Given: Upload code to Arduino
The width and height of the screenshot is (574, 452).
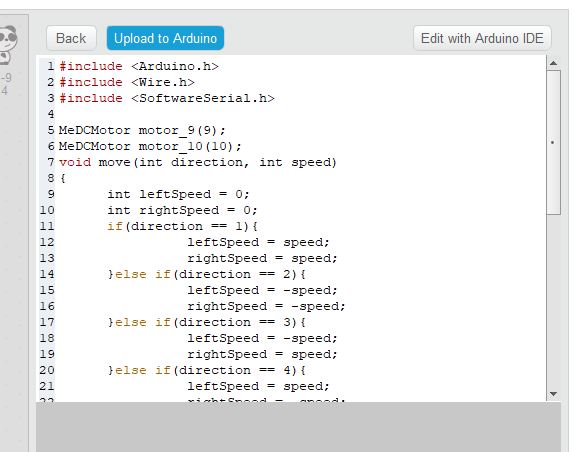Looking at the screenshot, I should (165, 38).
